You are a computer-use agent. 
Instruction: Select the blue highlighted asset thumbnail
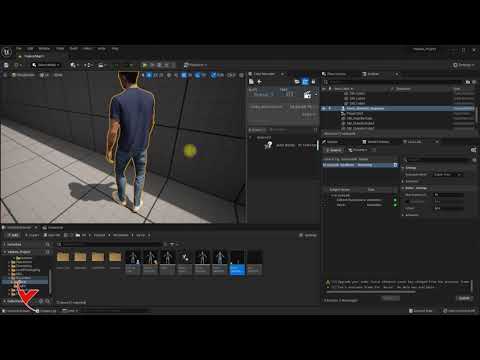click(x=237, y=263)
